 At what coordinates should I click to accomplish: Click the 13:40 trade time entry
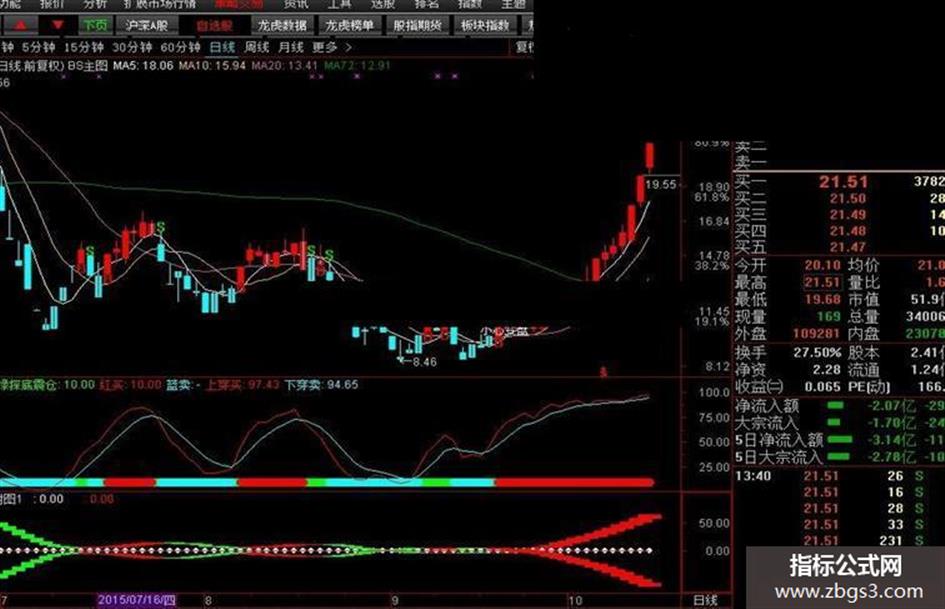753,476
